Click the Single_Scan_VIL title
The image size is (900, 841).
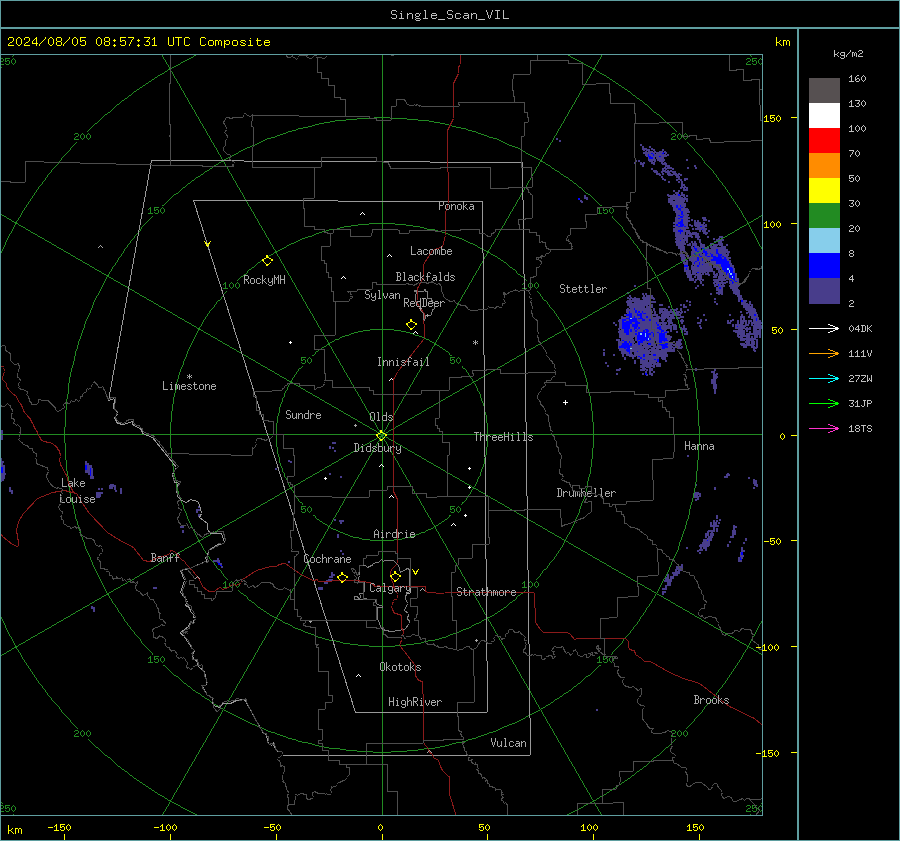(449, 15)
